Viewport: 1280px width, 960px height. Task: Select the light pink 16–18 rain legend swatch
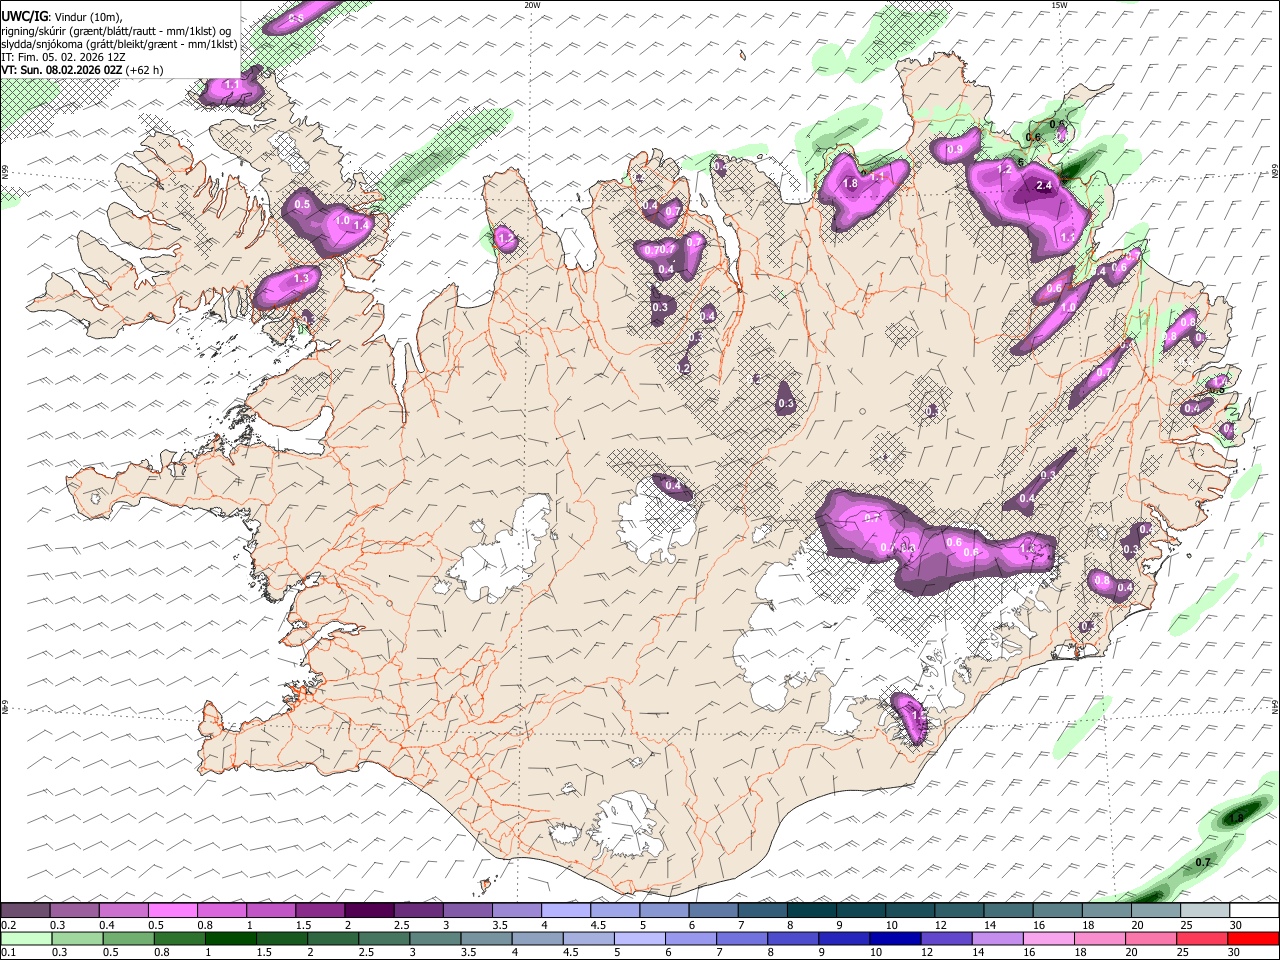click(x=1047, y=938)
